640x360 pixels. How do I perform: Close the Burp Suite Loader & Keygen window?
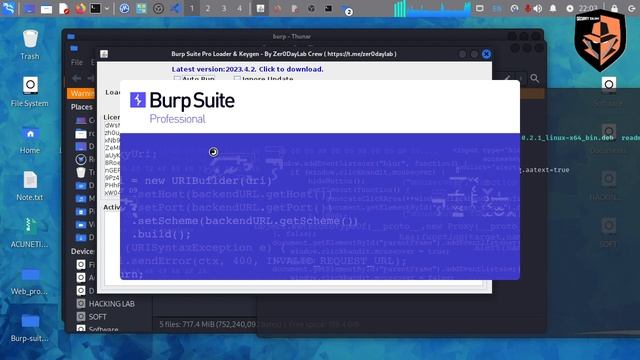486,54
